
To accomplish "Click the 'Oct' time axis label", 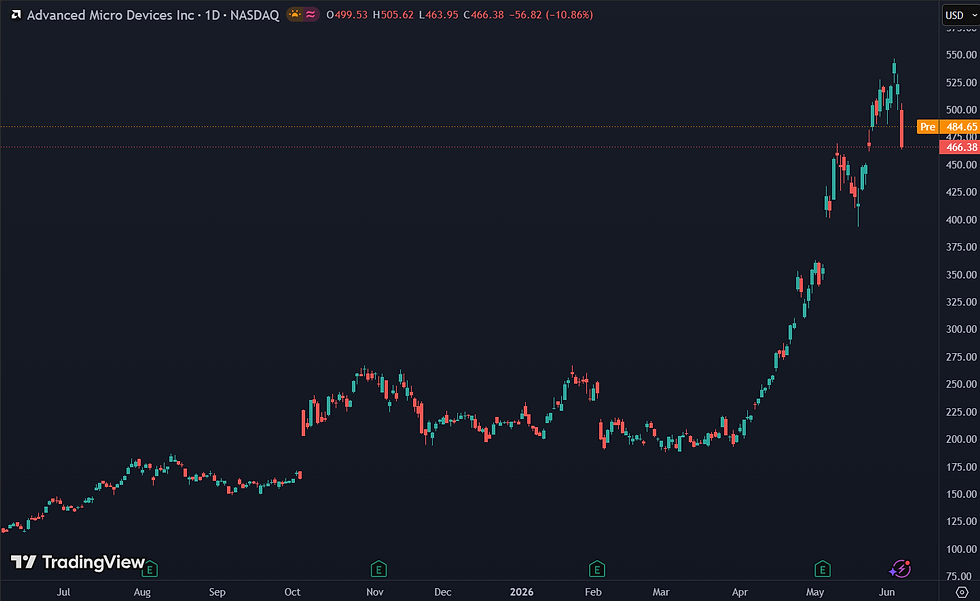I will [x=292, y=592].
